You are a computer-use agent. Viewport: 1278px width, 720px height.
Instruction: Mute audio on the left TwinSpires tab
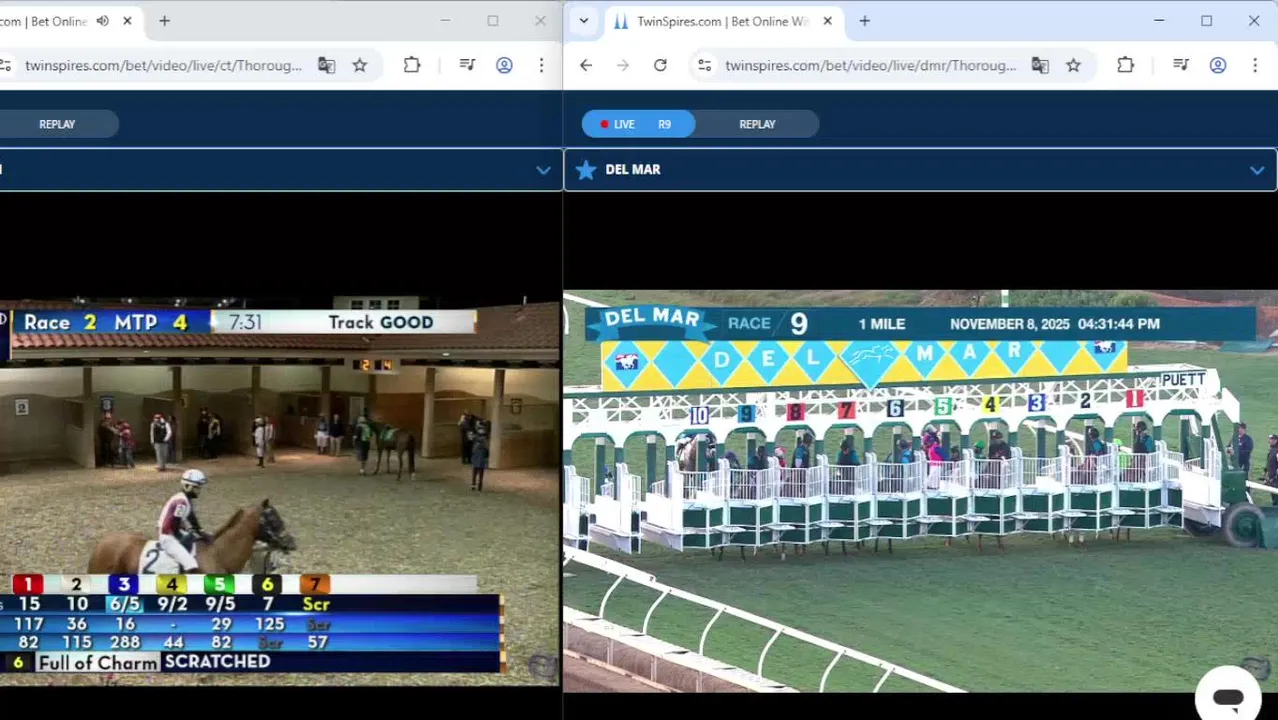coord(103,21)
